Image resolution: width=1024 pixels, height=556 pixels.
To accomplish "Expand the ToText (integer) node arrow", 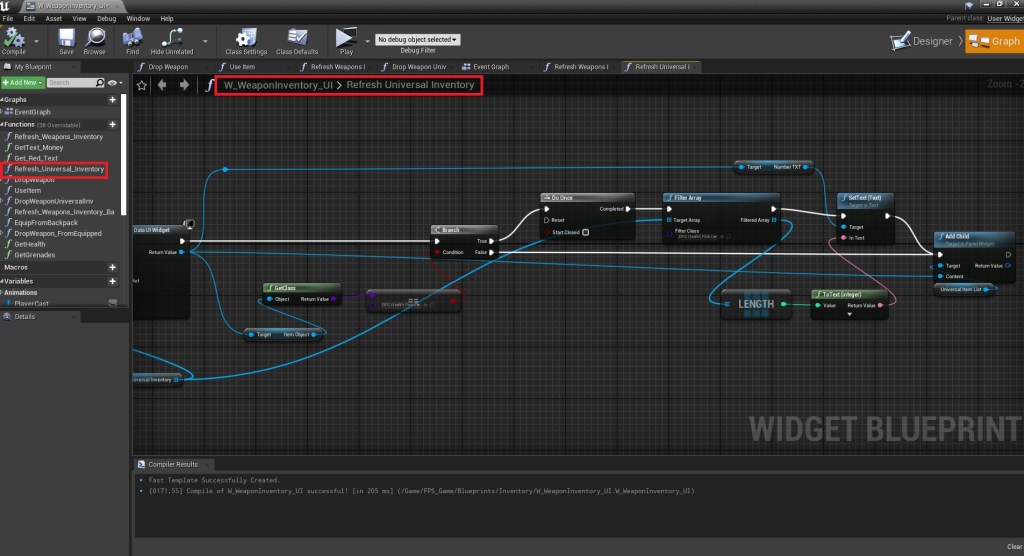I will (849, 315).
